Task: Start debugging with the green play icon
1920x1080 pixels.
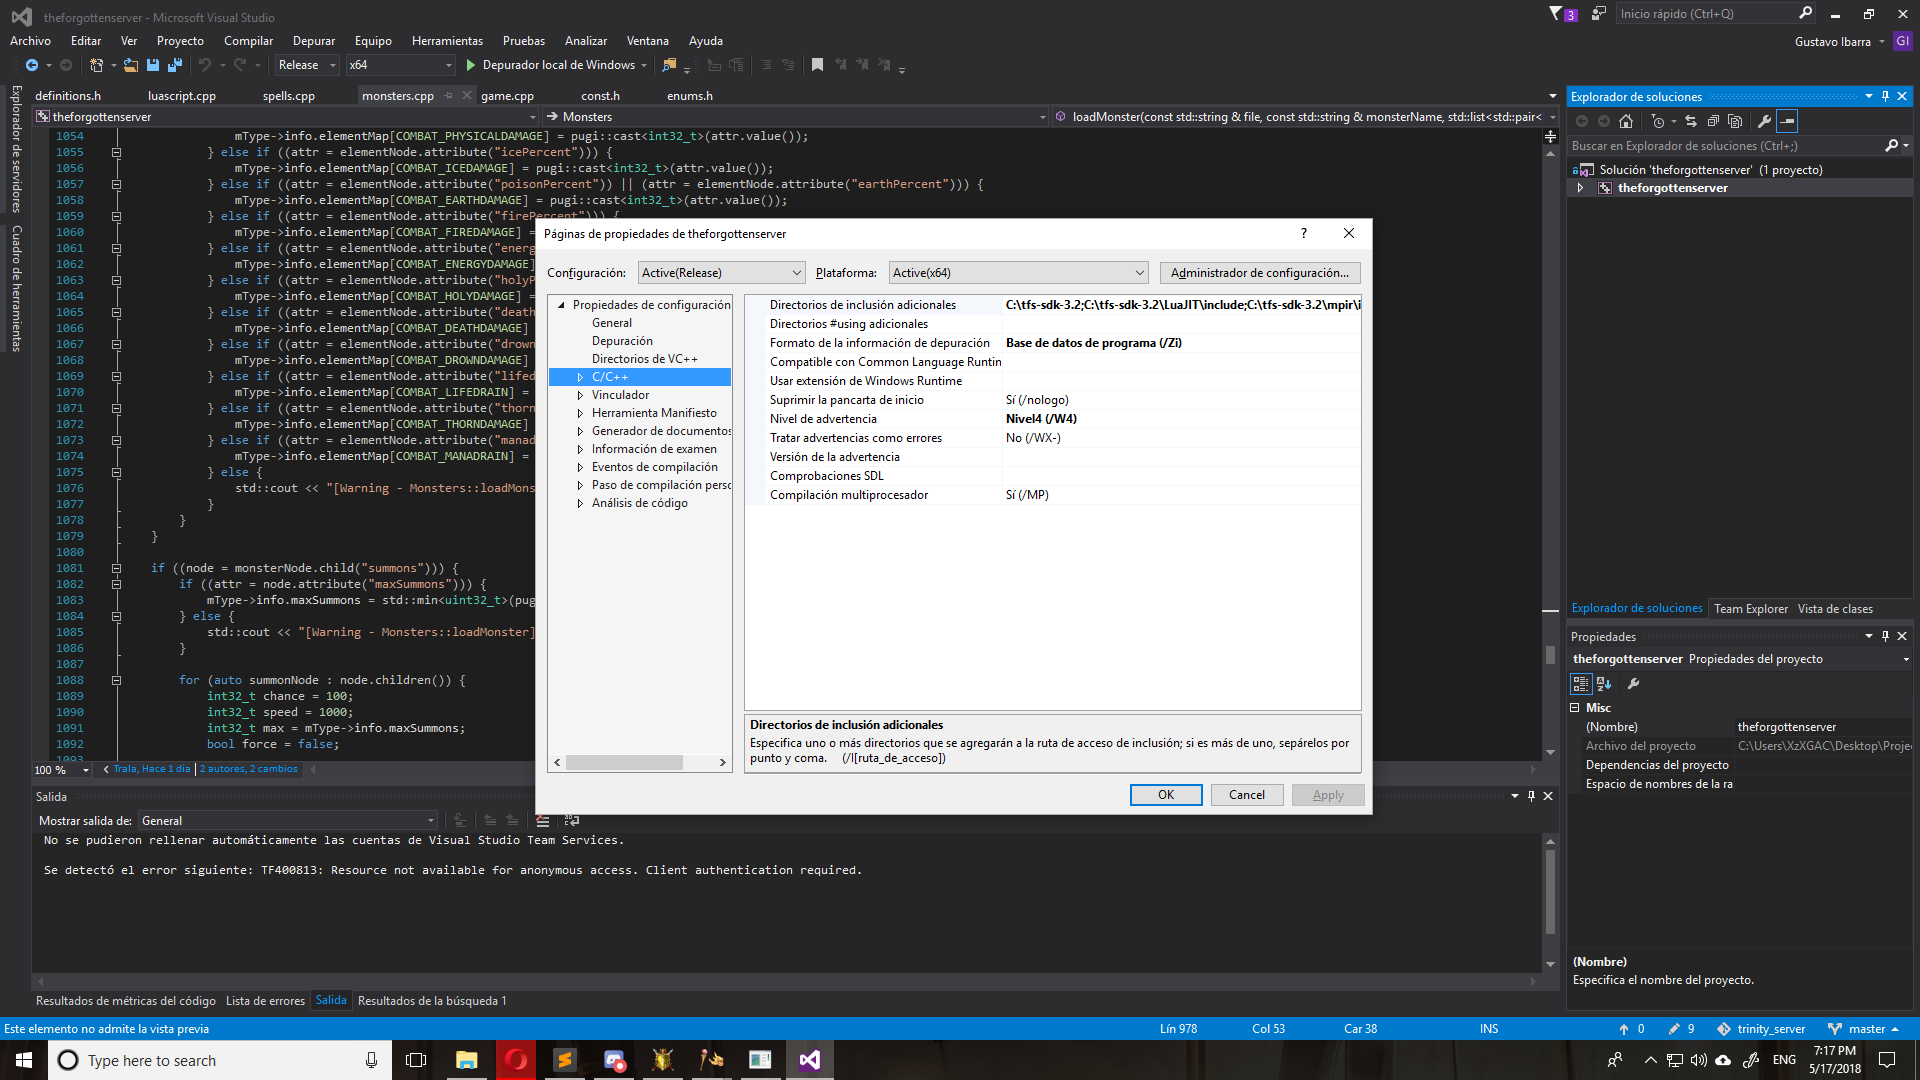Action: click(471, 65)
